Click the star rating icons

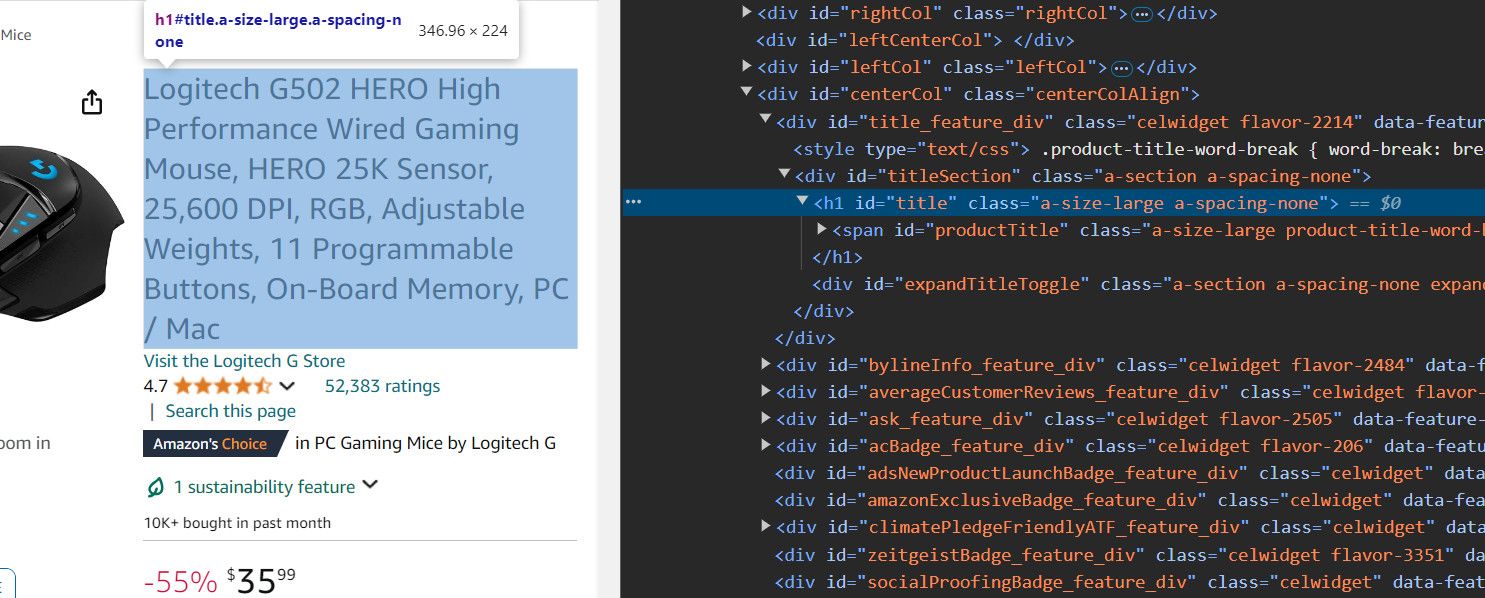click(222, 386)
